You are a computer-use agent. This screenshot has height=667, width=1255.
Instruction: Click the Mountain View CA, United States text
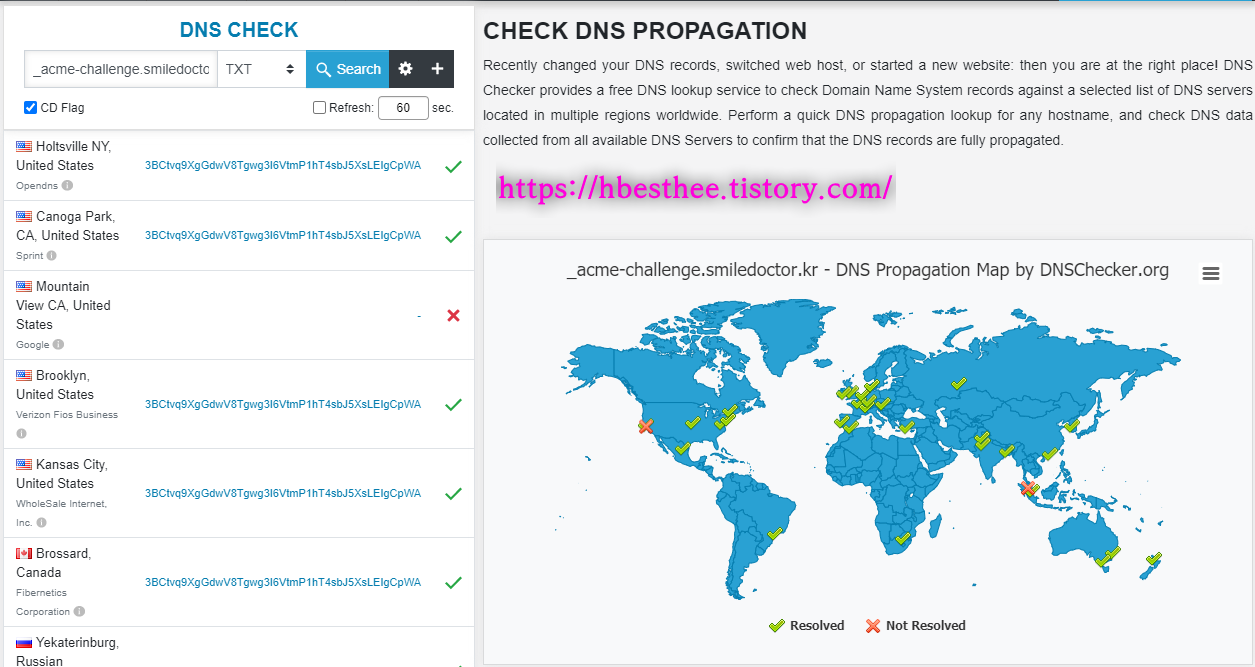64,305
